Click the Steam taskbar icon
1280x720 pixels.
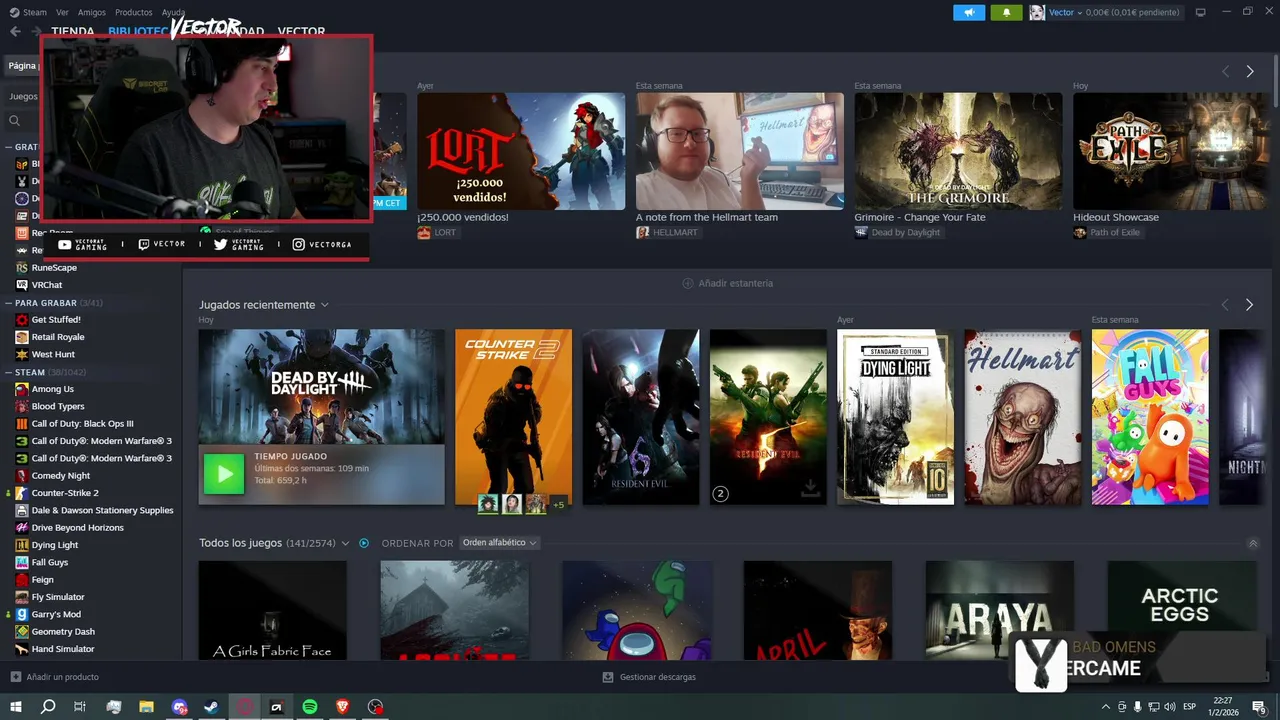211,707
